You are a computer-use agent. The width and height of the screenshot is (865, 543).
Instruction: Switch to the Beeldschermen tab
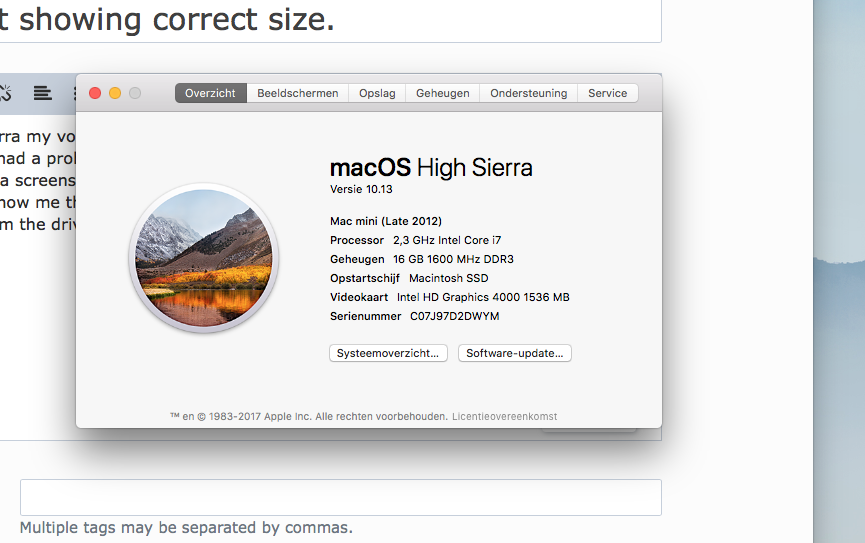point(297,93)
